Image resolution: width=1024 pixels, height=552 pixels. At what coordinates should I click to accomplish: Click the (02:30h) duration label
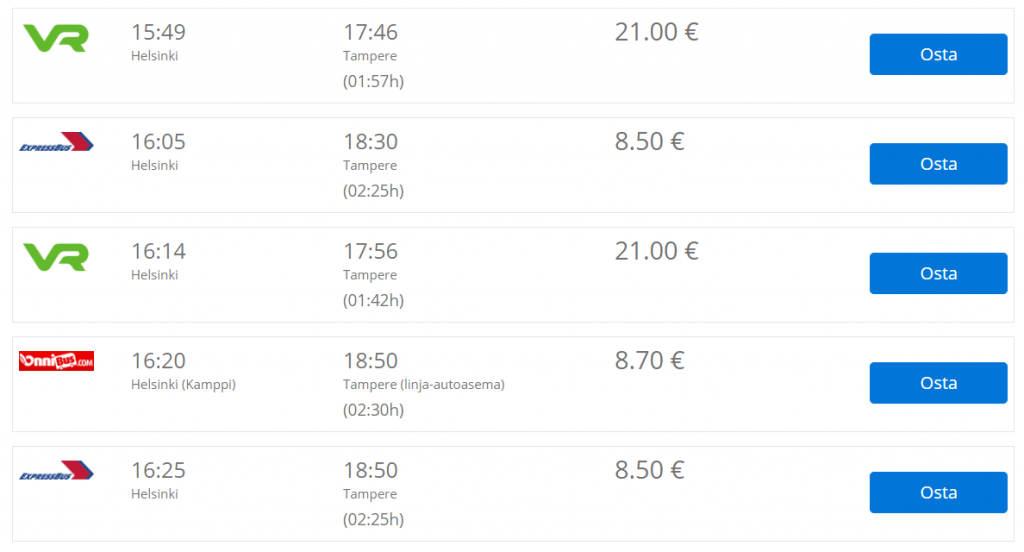(374, 410)
